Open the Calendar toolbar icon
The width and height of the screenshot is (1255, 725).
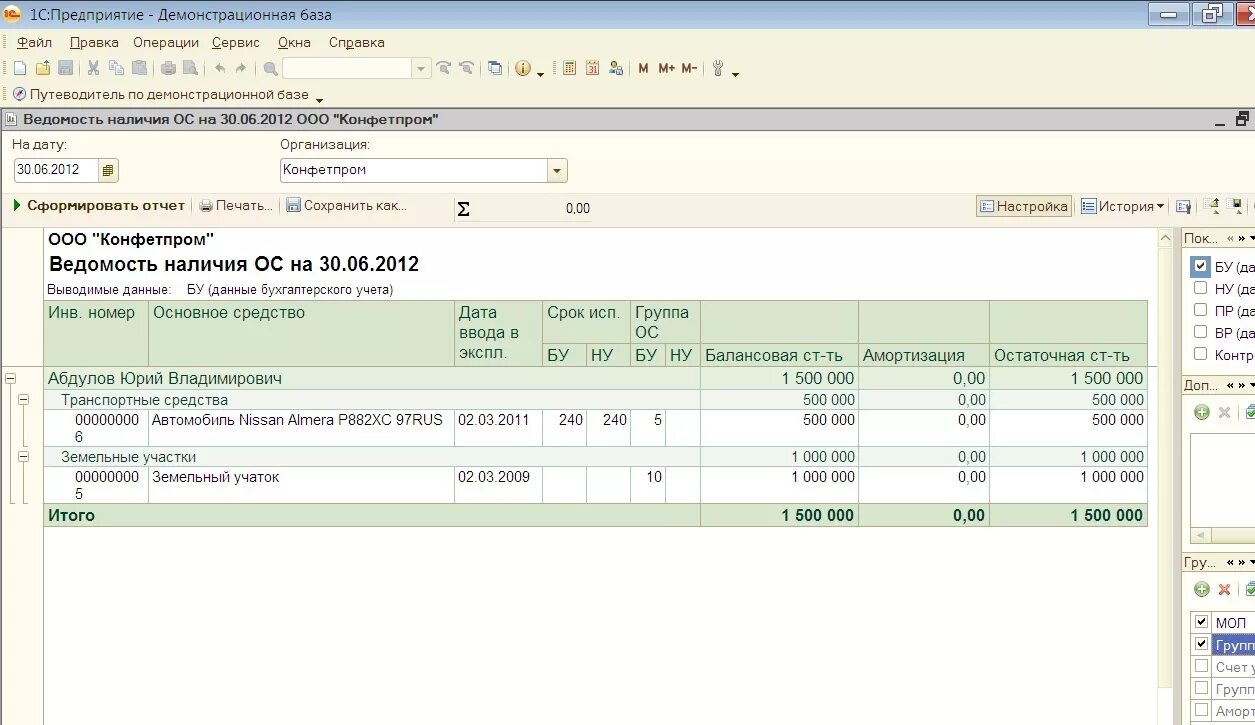[592, 69]
